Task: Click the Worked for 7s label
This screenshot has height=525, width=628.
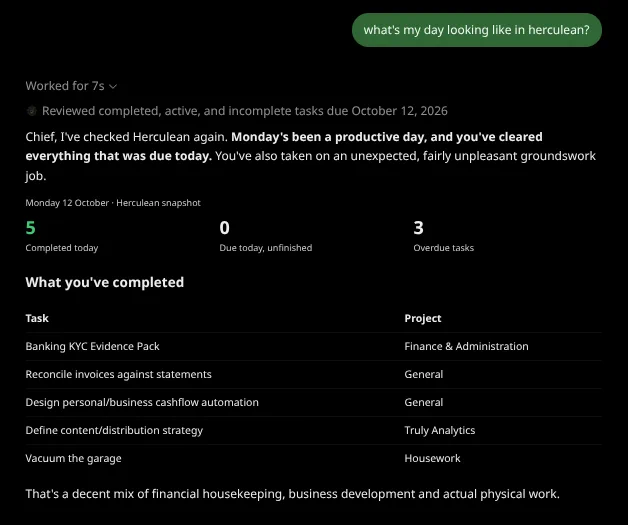Action: pyautogui.click(x=65, y=86)
